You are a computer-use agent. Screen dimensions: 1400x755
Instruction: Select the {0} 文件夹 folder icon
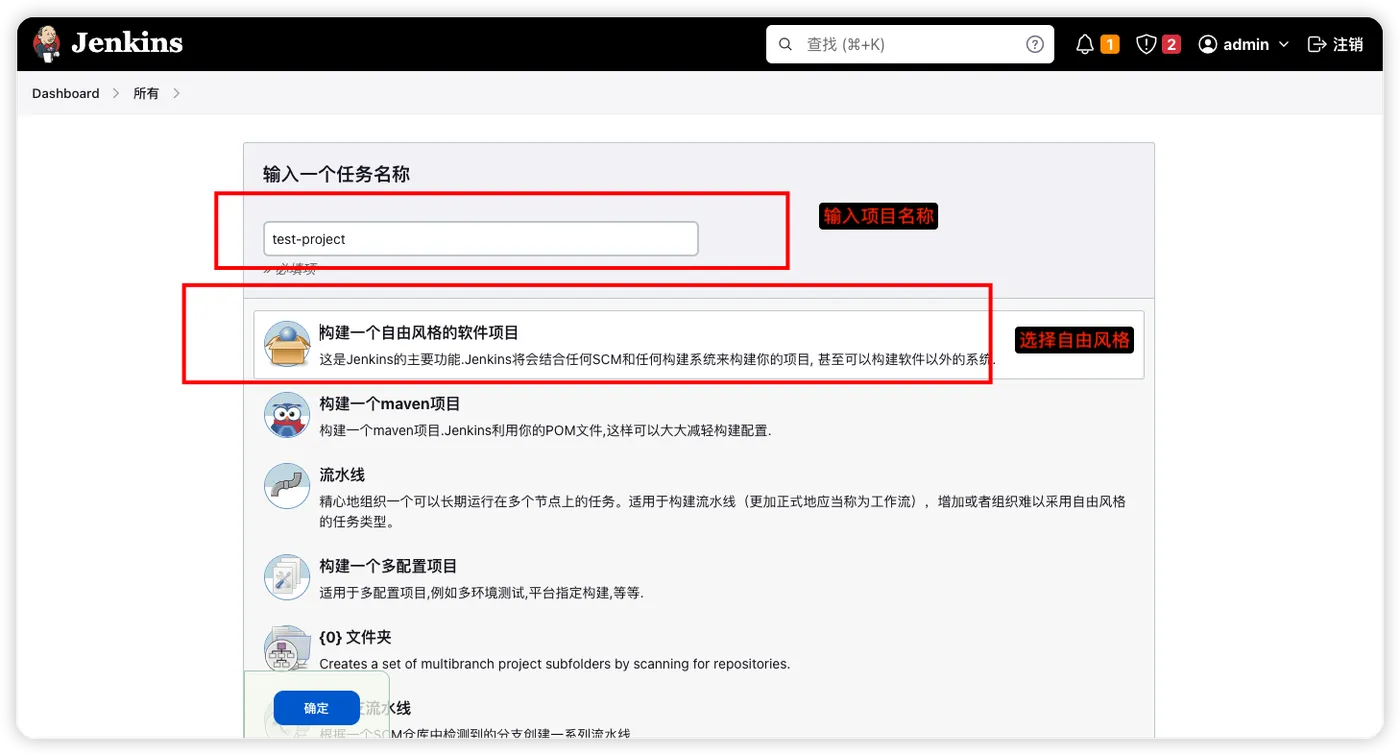(x=287, y=648)
